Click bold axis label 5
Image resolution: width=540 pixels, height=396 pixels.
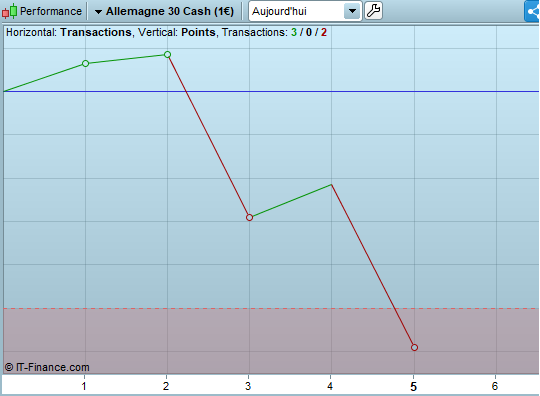(x=414, y=387)
